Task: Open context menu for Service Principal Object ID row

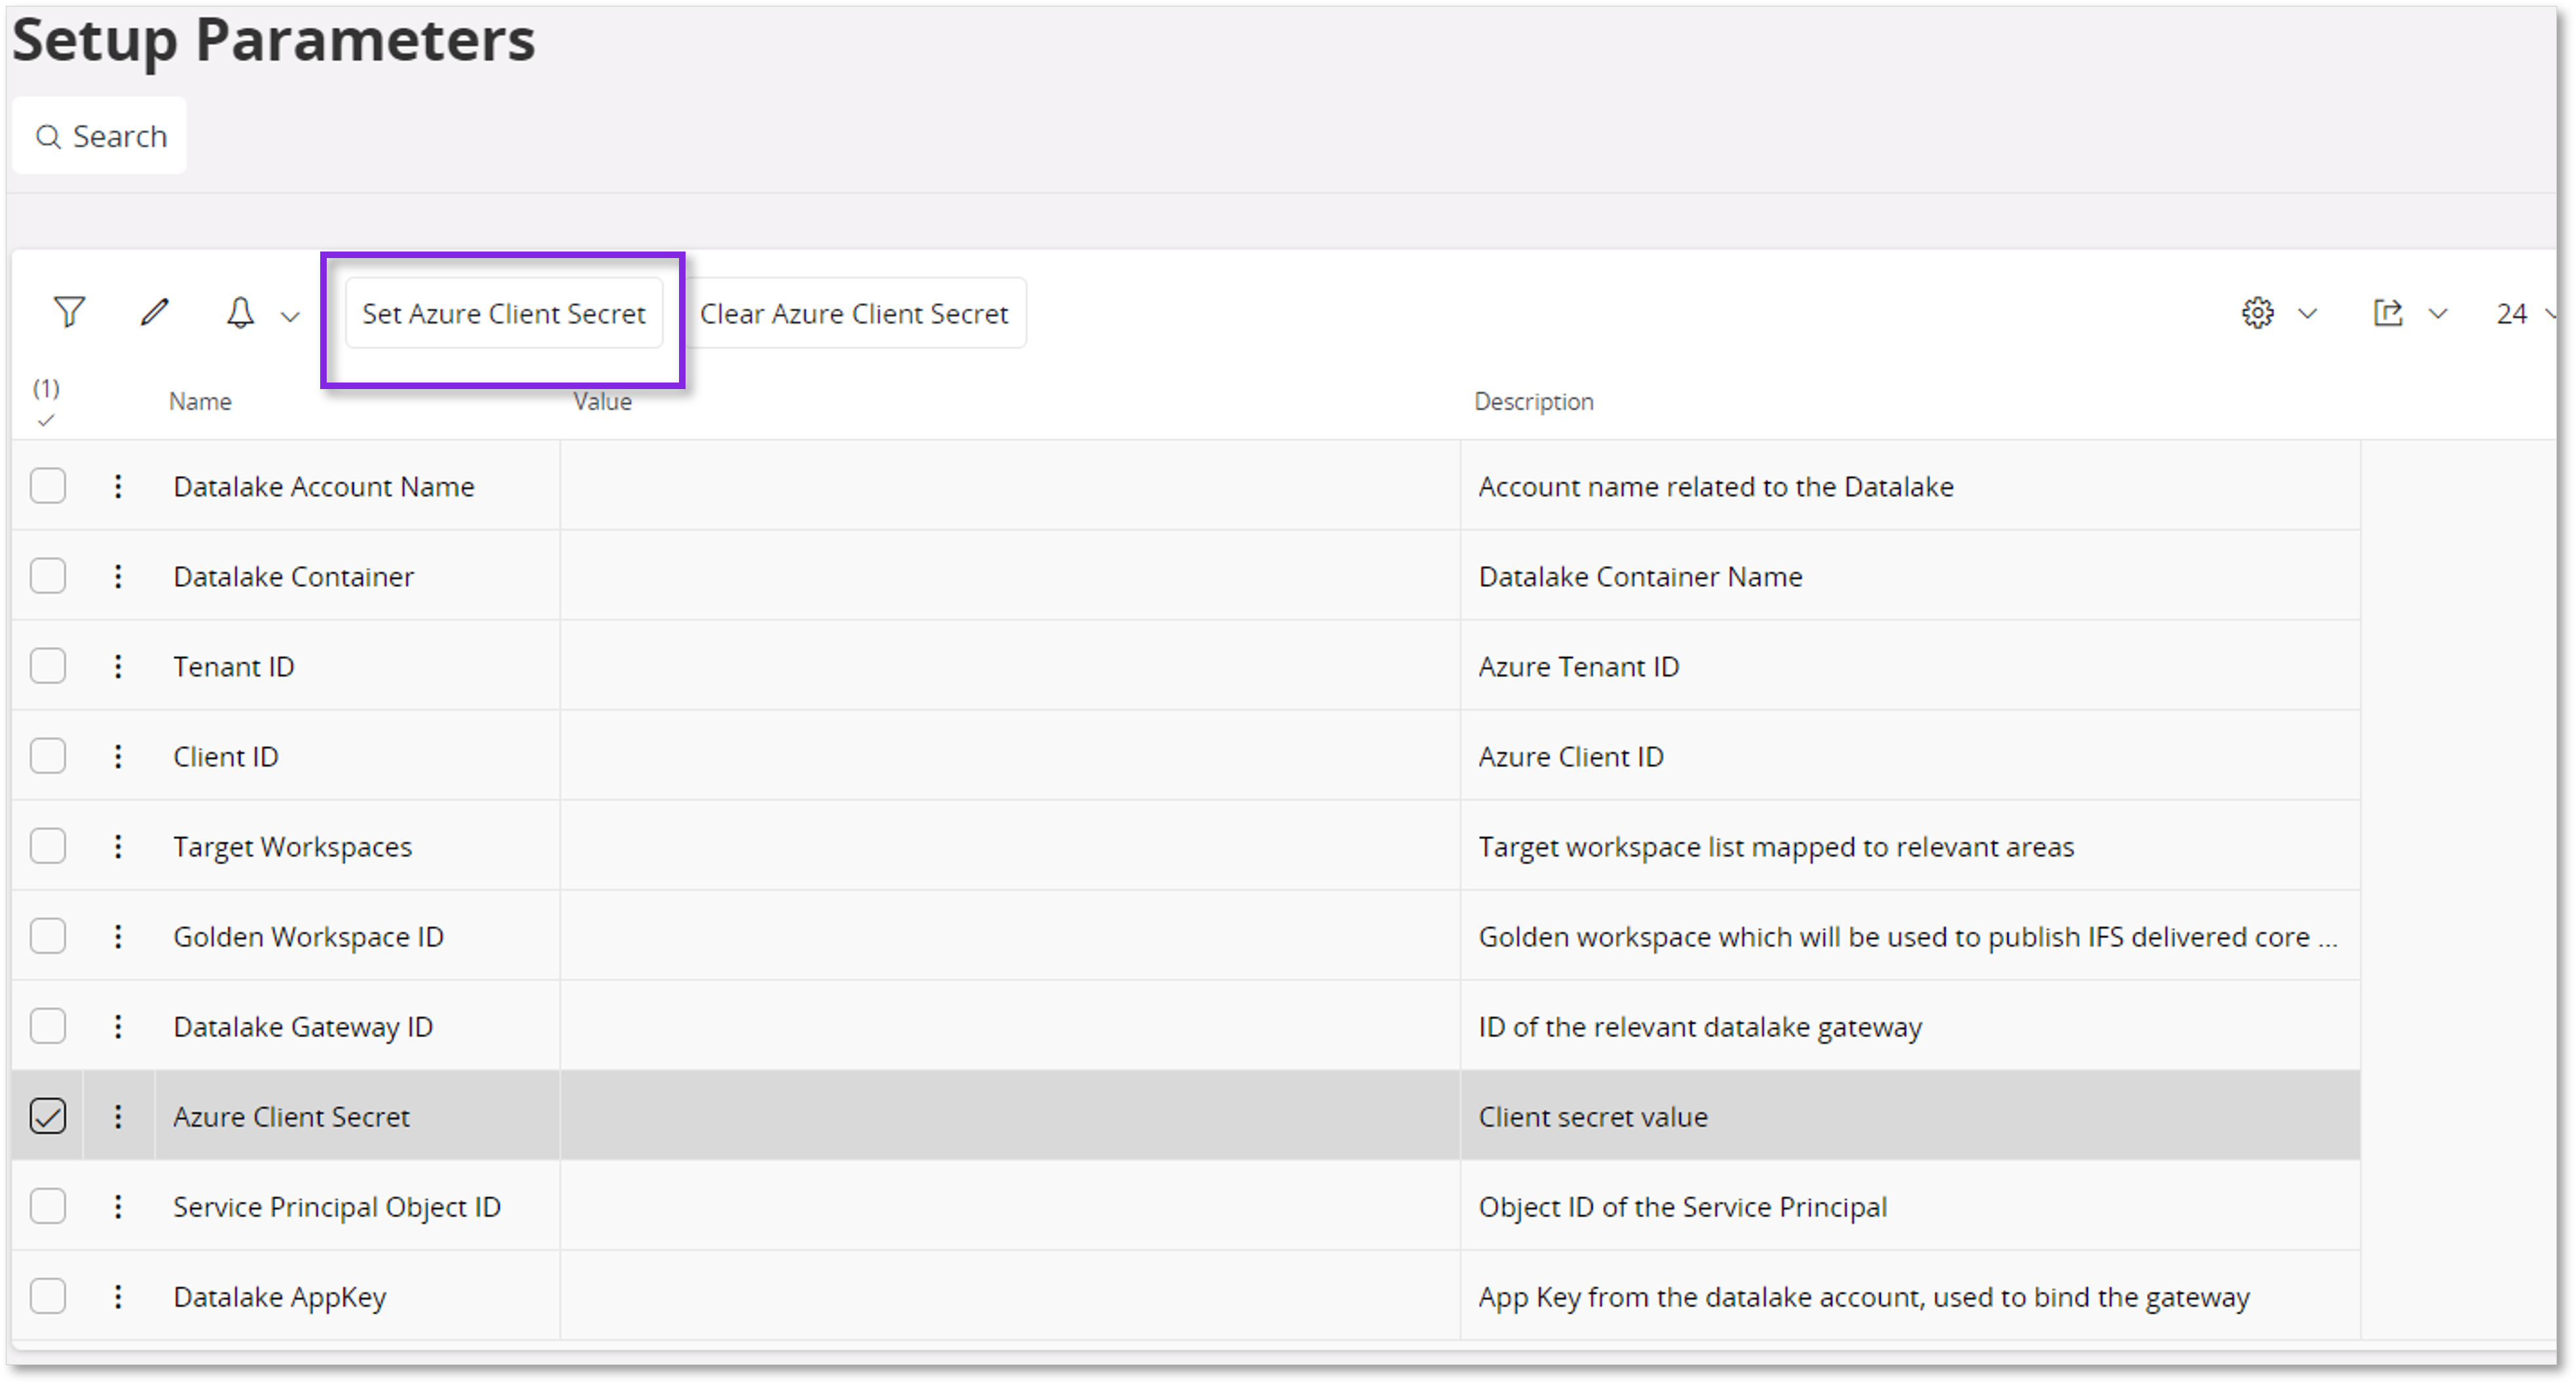Action: [118, 1206]
